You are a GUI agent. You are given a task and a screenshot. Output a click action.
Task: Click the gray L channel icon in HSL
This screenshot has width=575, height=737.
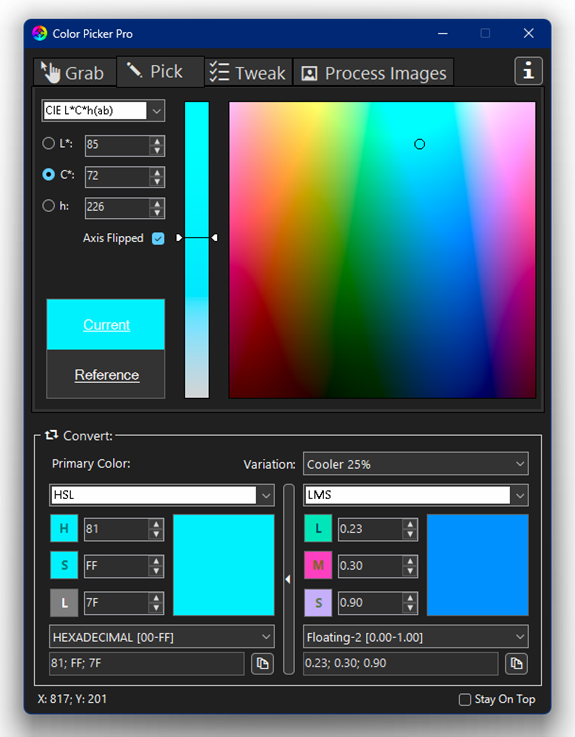(64, 603)
